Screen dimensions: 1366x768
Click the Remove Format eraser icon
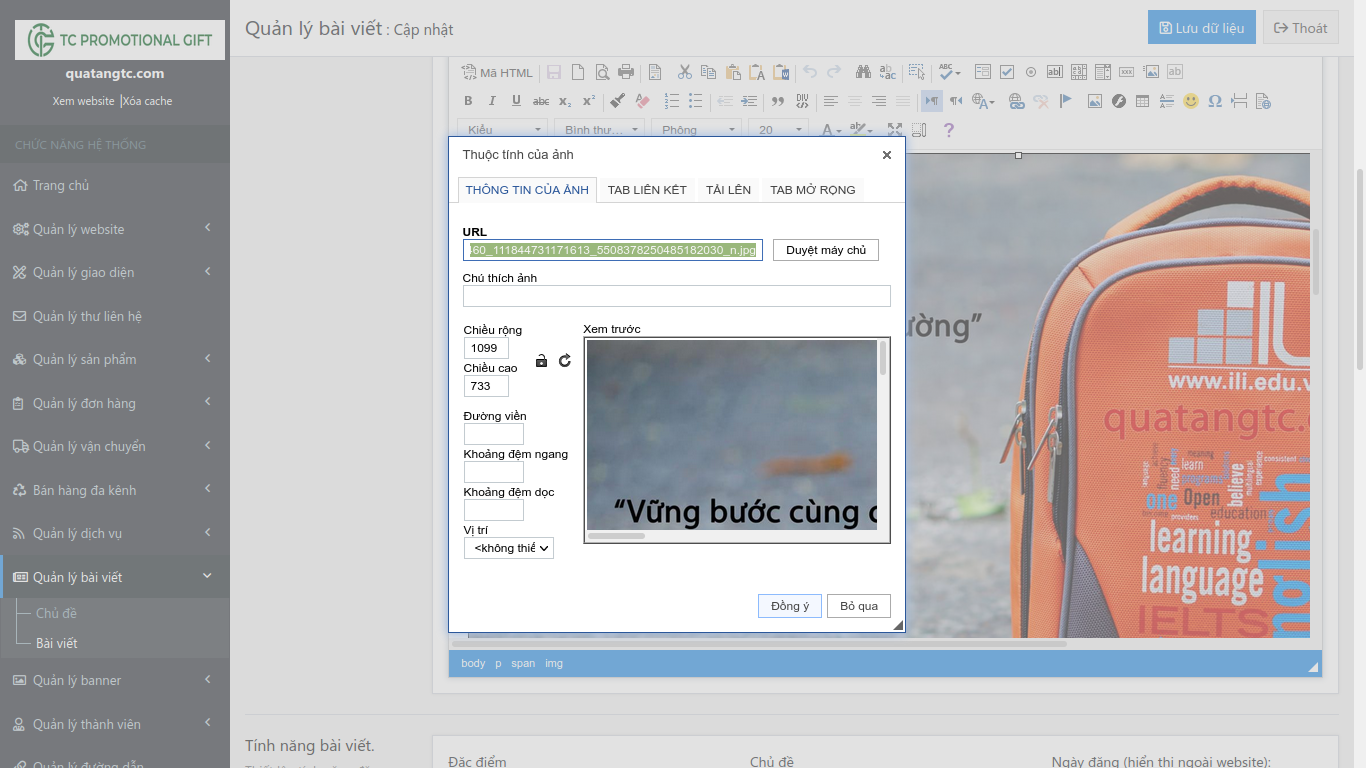642,101
